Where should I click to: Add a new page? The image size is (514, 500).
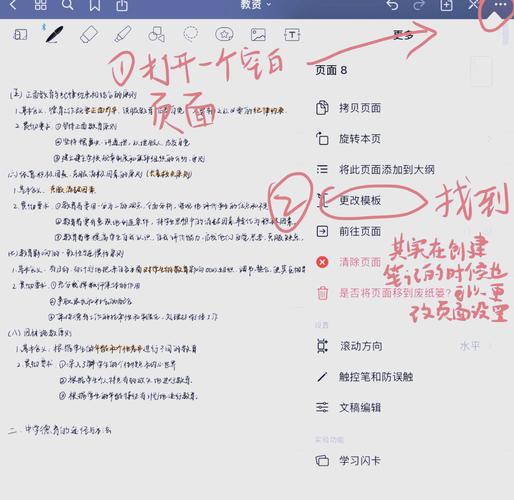[x=446, y=5]
